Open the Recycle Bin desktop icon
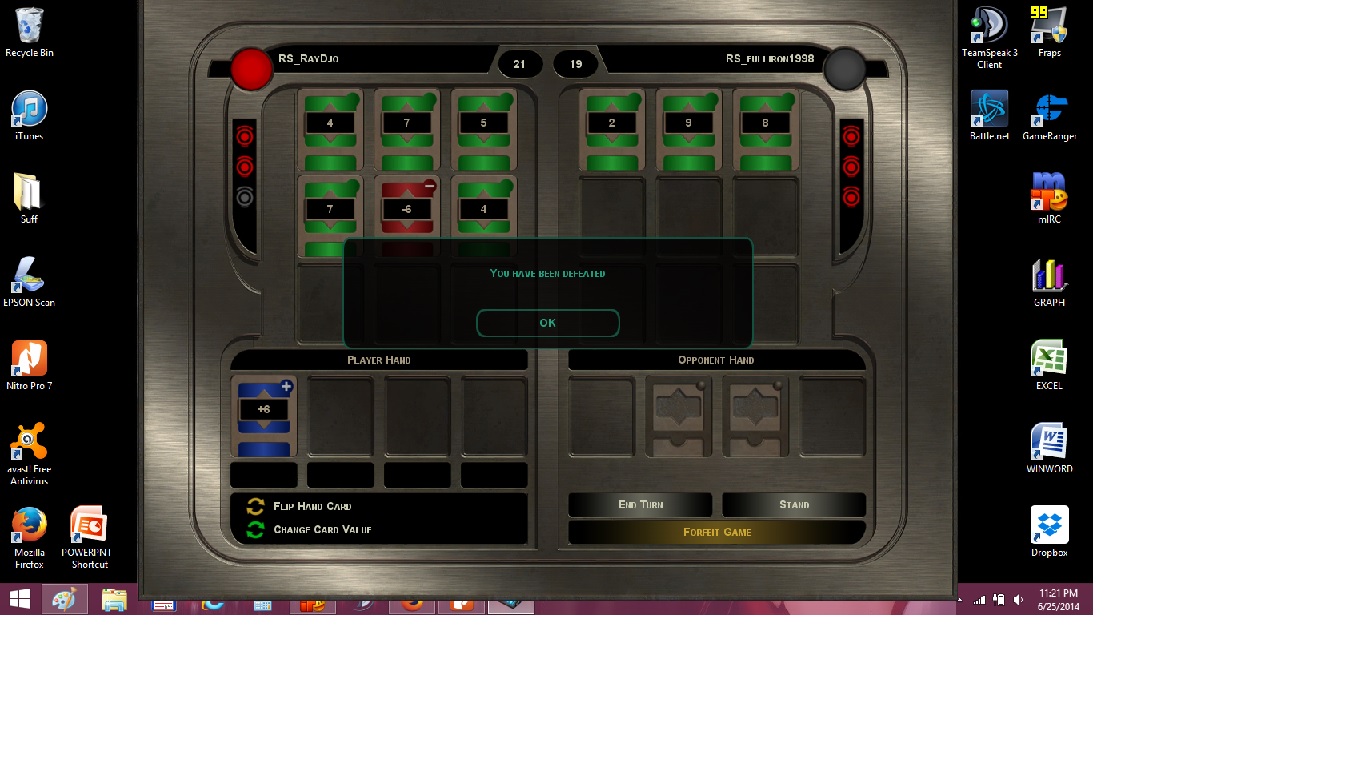 pos(30,31)
